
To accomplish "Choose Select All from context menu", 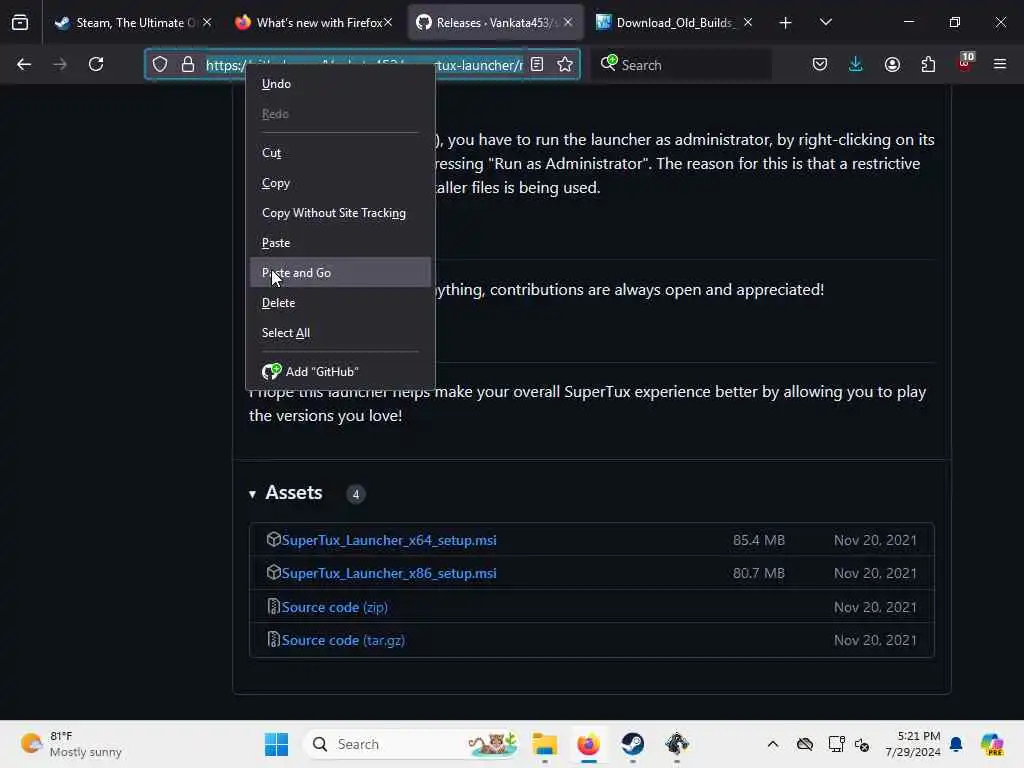I will pos(340,333).
